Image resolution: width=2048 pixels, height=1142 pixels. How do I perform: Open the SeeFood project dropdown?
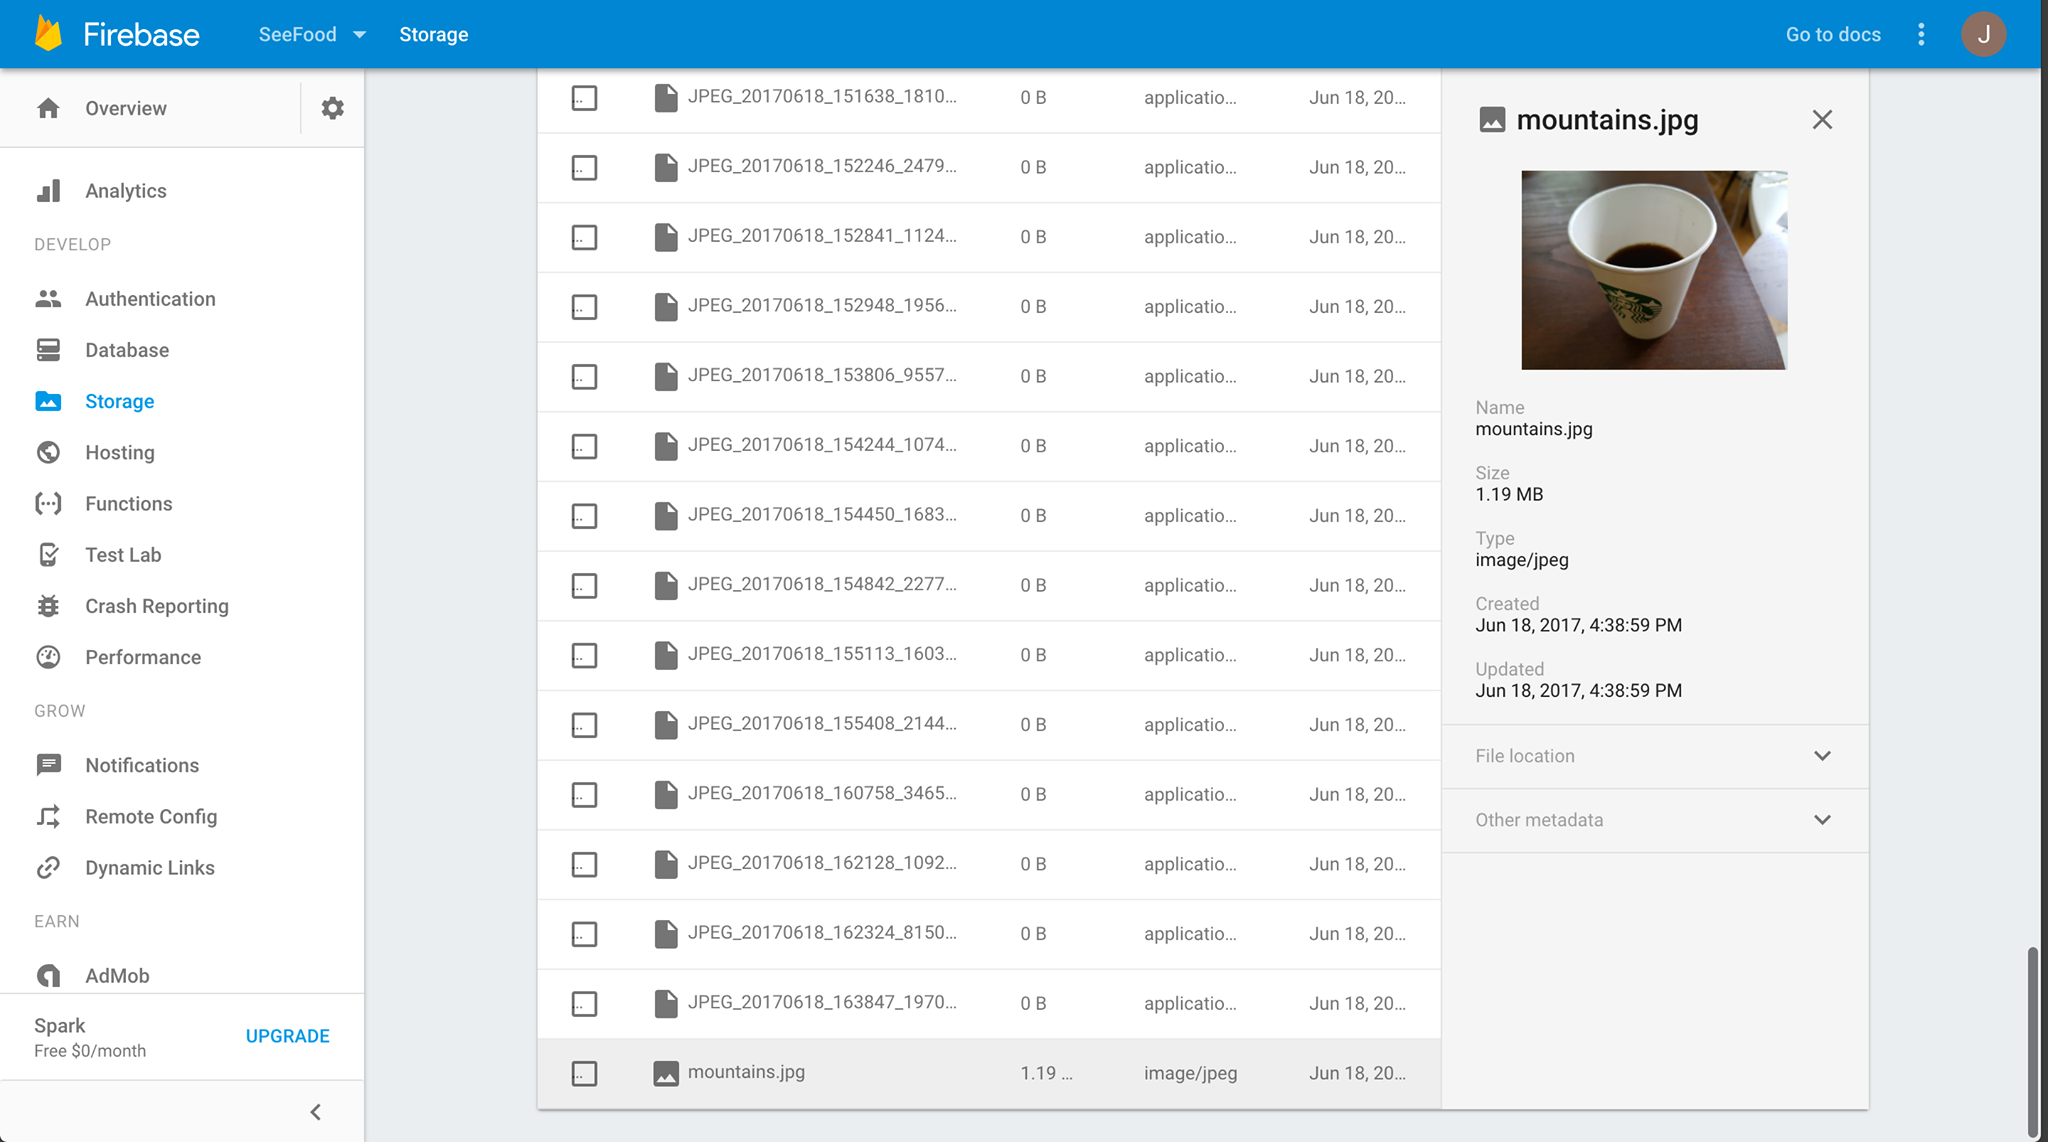tap(312, 35)
